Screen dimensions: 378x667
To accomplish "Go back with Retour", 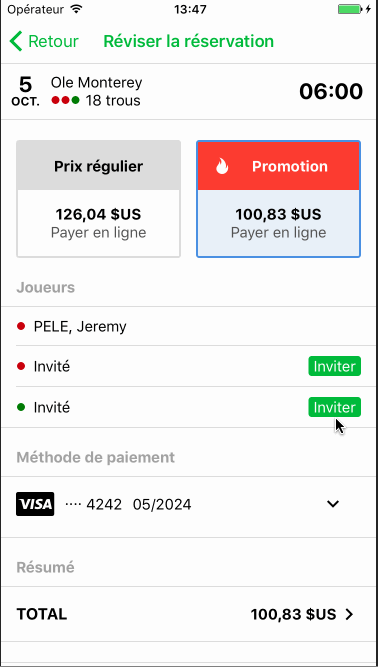I will click(44, 41).
